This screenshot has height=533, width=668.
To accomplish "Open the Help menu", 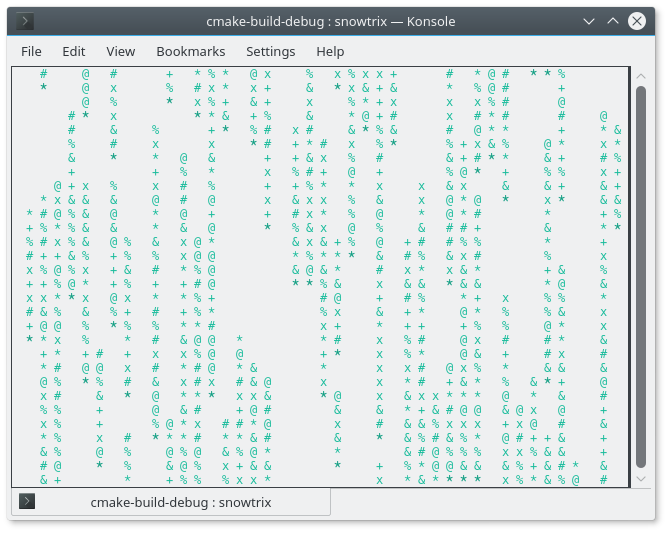I will pyautogui.click(x=330, y=52).
